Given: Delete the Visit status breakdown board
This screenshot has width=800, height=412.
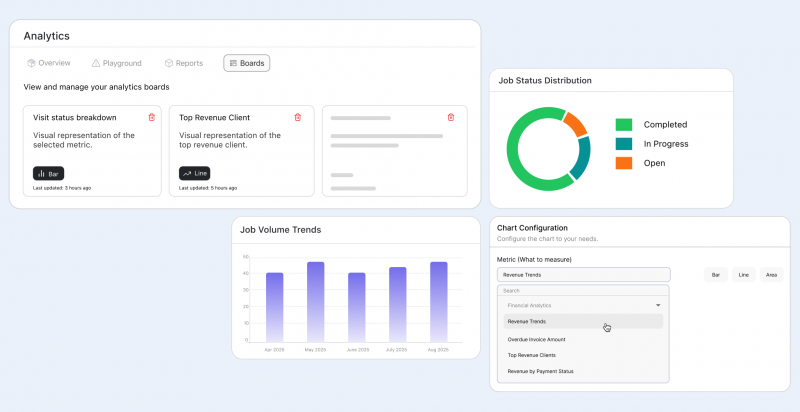Looking at the screenshot, I should pyautogui.click(x=151, y=117).
